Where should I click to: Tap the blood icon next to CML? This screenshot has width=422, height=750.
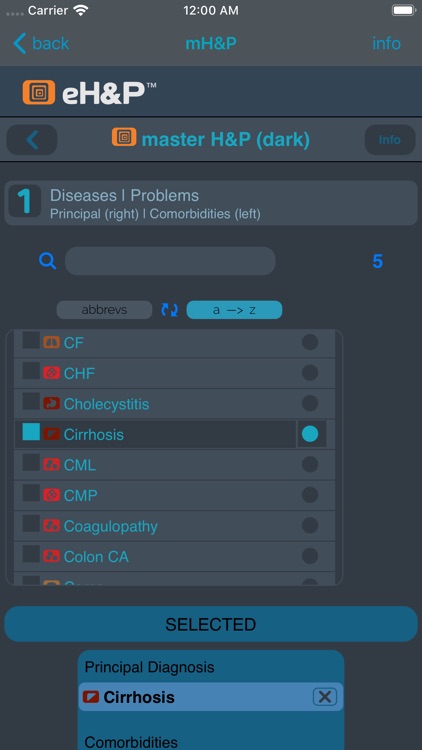tap(51, 464)
